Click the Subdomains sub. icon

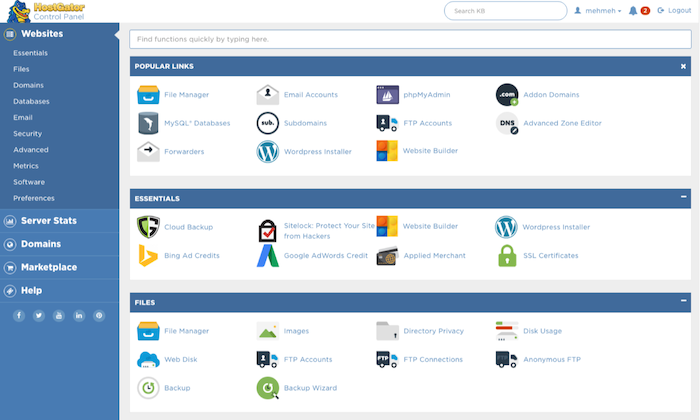point(268,123)
